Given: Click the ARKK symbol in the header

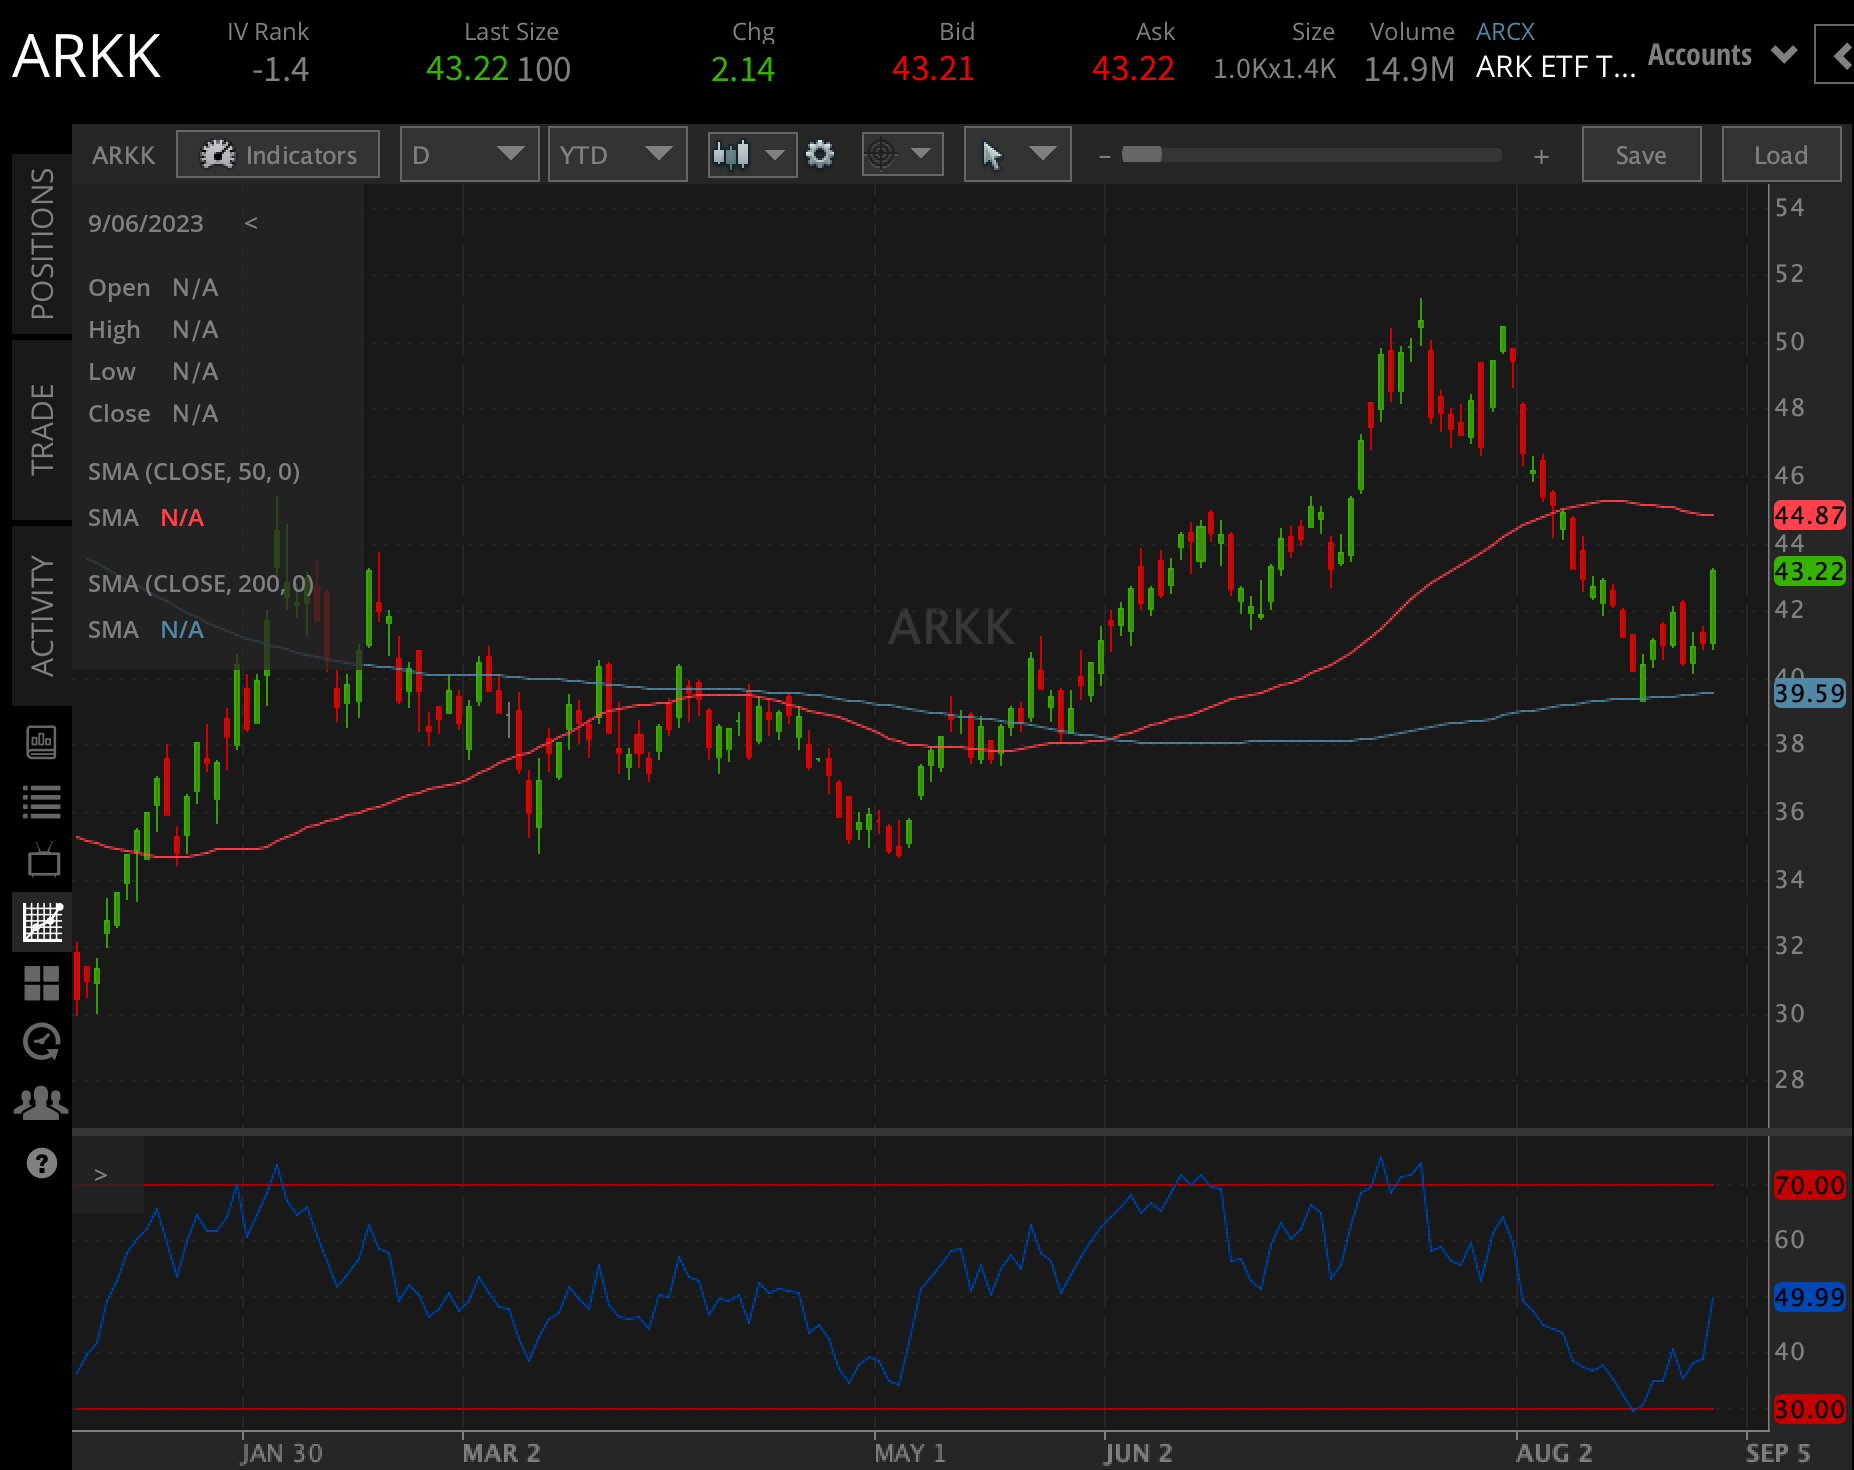Looking at the screenshot, I should tap(87, 56).
